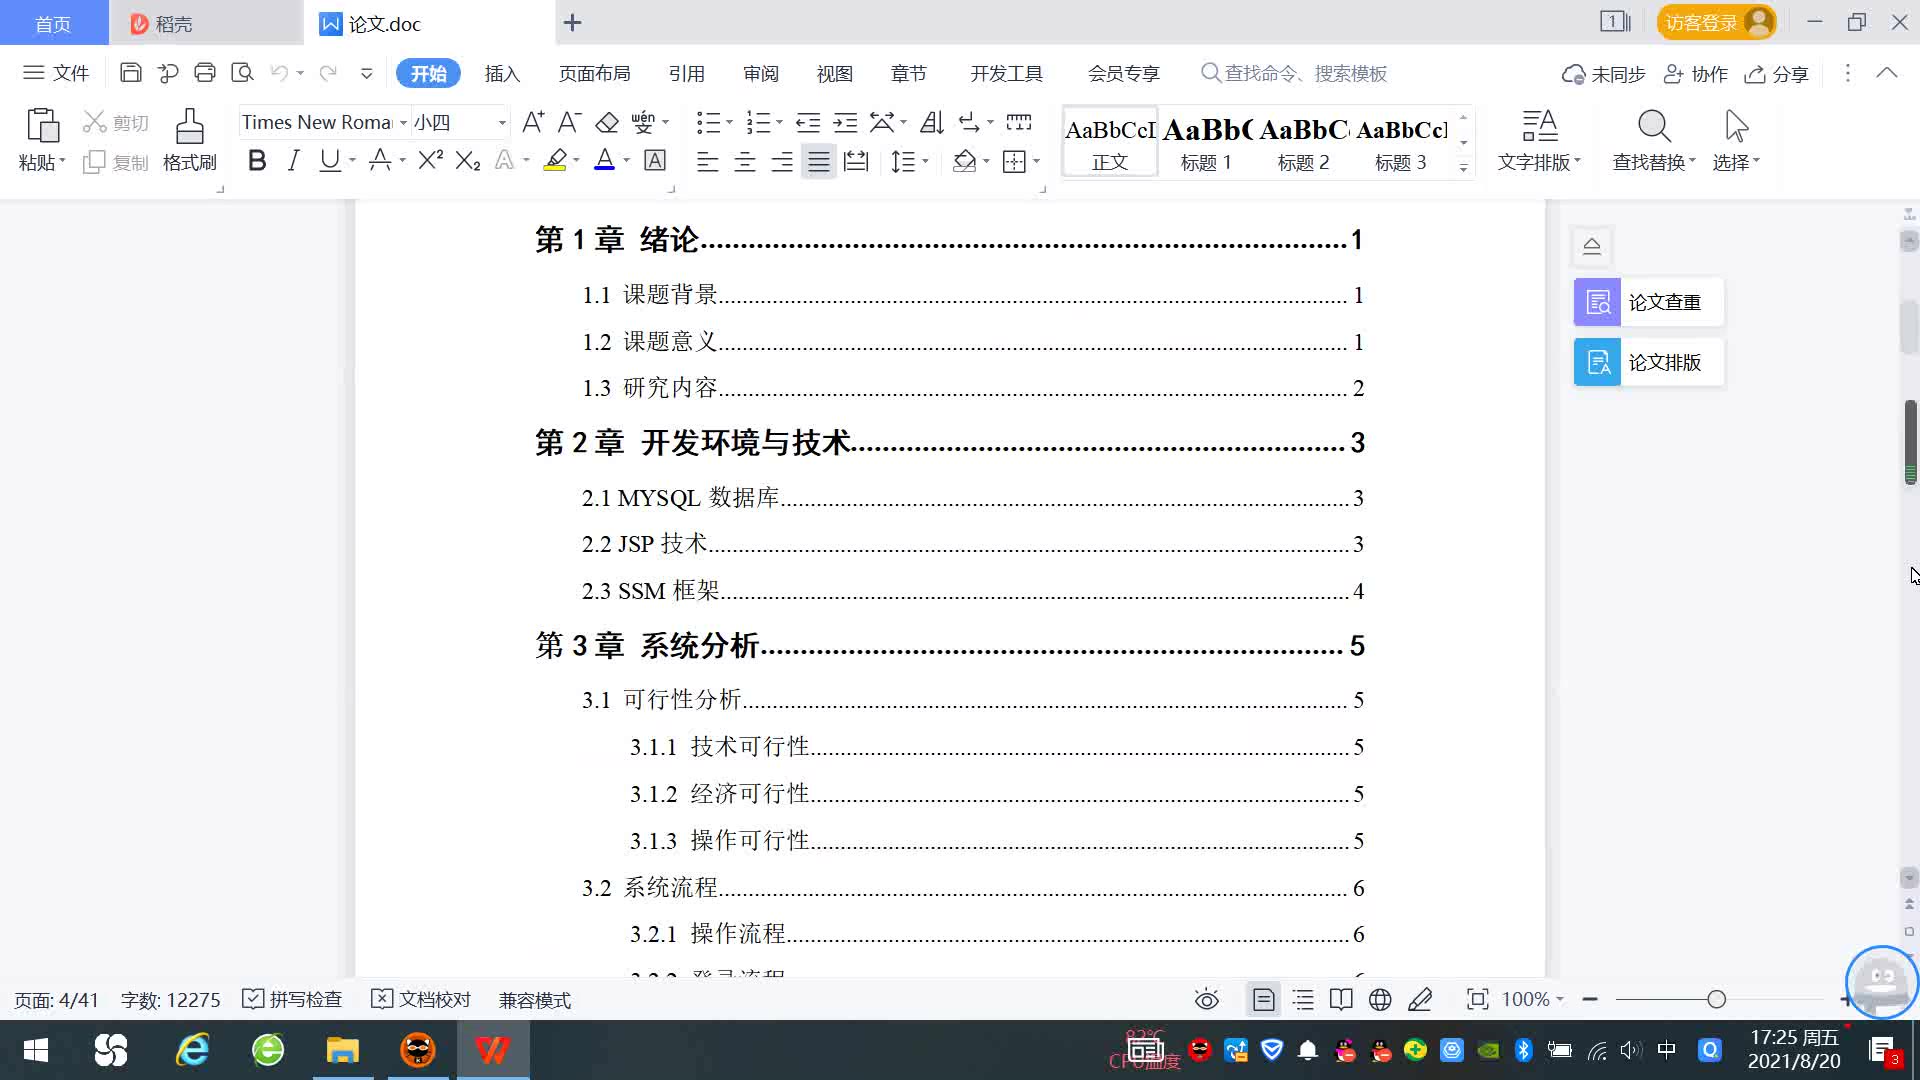1920x1080 pixels.
Task: Apply bold formatting with the B icon
Action: (x=257, y=161)
